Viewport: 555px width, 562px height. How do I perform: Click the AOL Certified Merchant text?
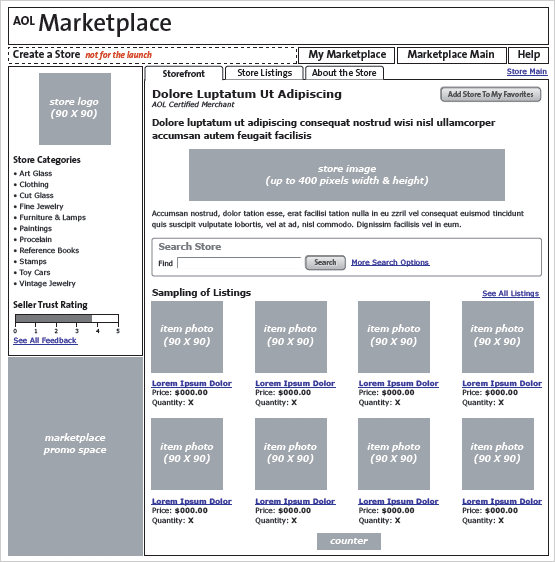coord(193,105)
